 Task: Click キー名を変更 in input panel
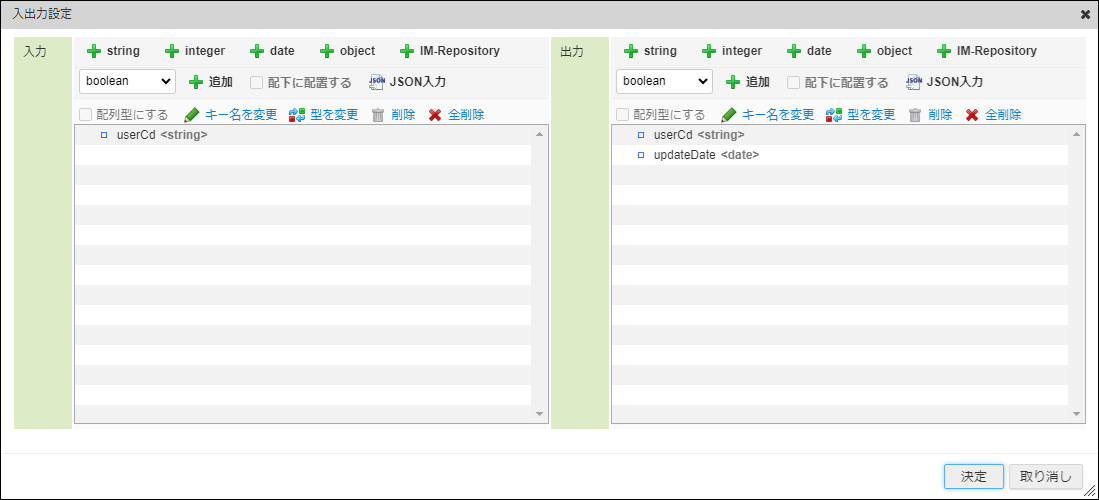coord(231,115)
